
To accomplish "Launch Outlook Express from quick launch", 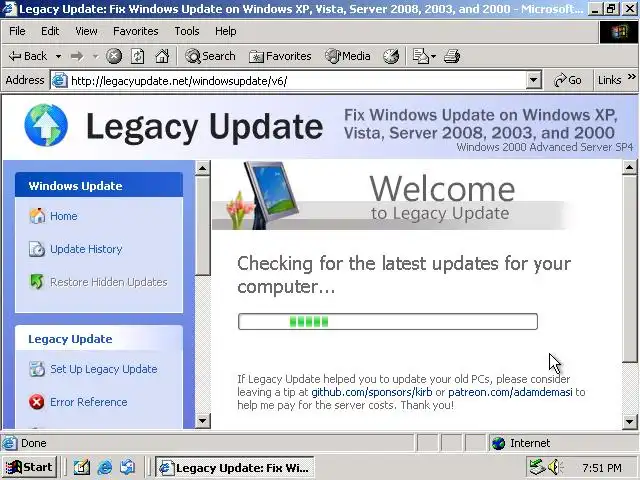I will click(127, 467).
